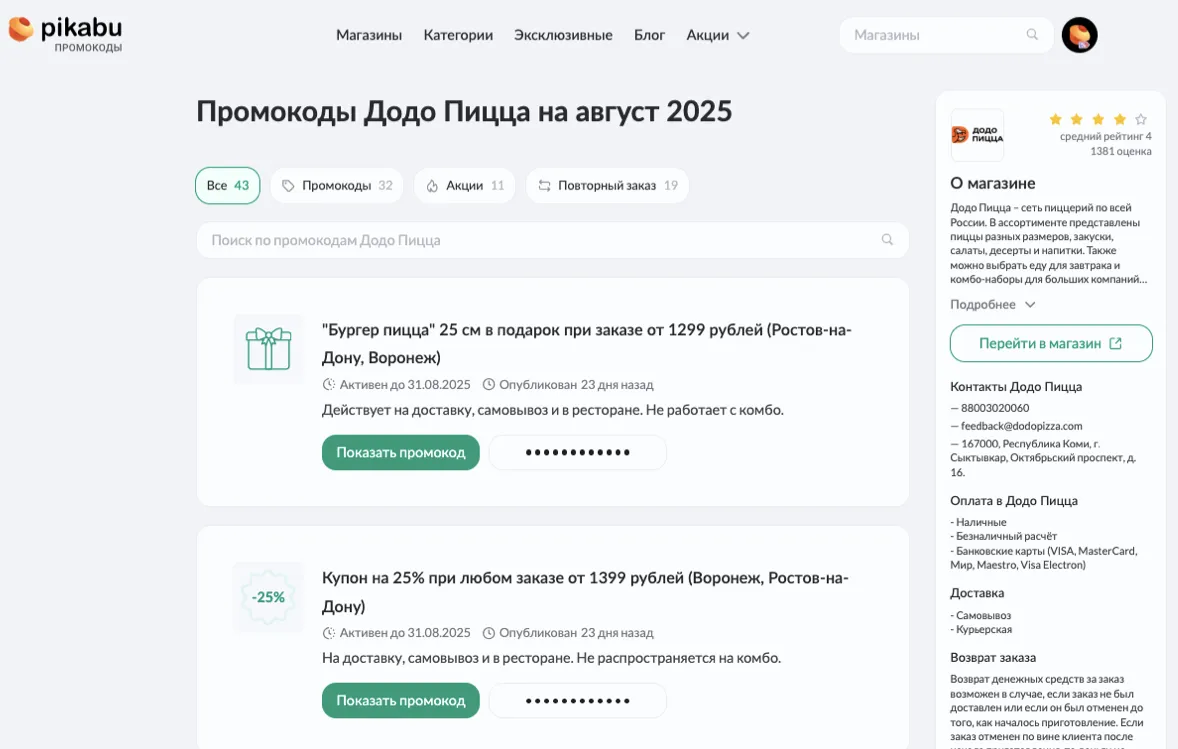Click the Контакты Додо Пицца heading
This screenshot has height=749, width=1178.
pyautogui.click(x=1016, y=387)
